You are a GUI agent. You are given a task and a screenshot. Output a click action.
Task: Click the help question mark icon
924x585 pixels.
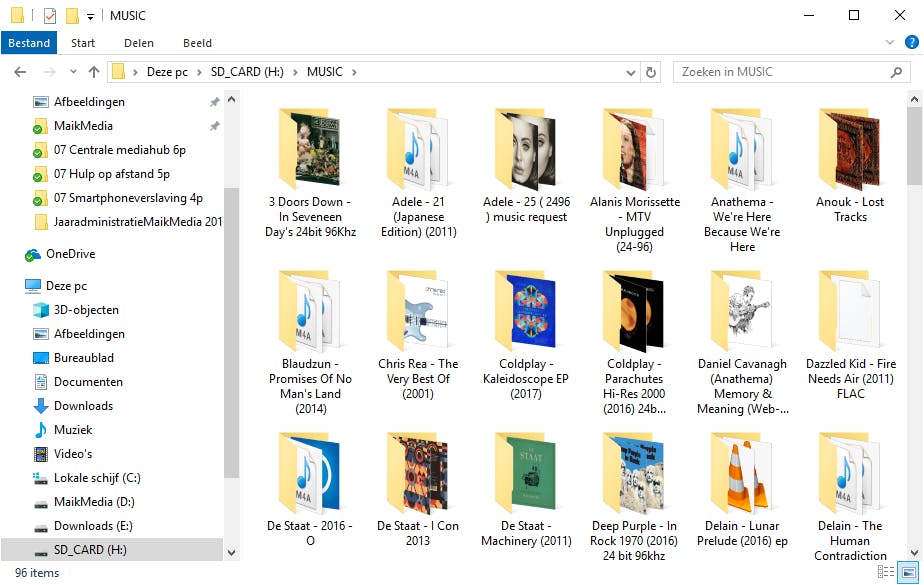[912, 42]
